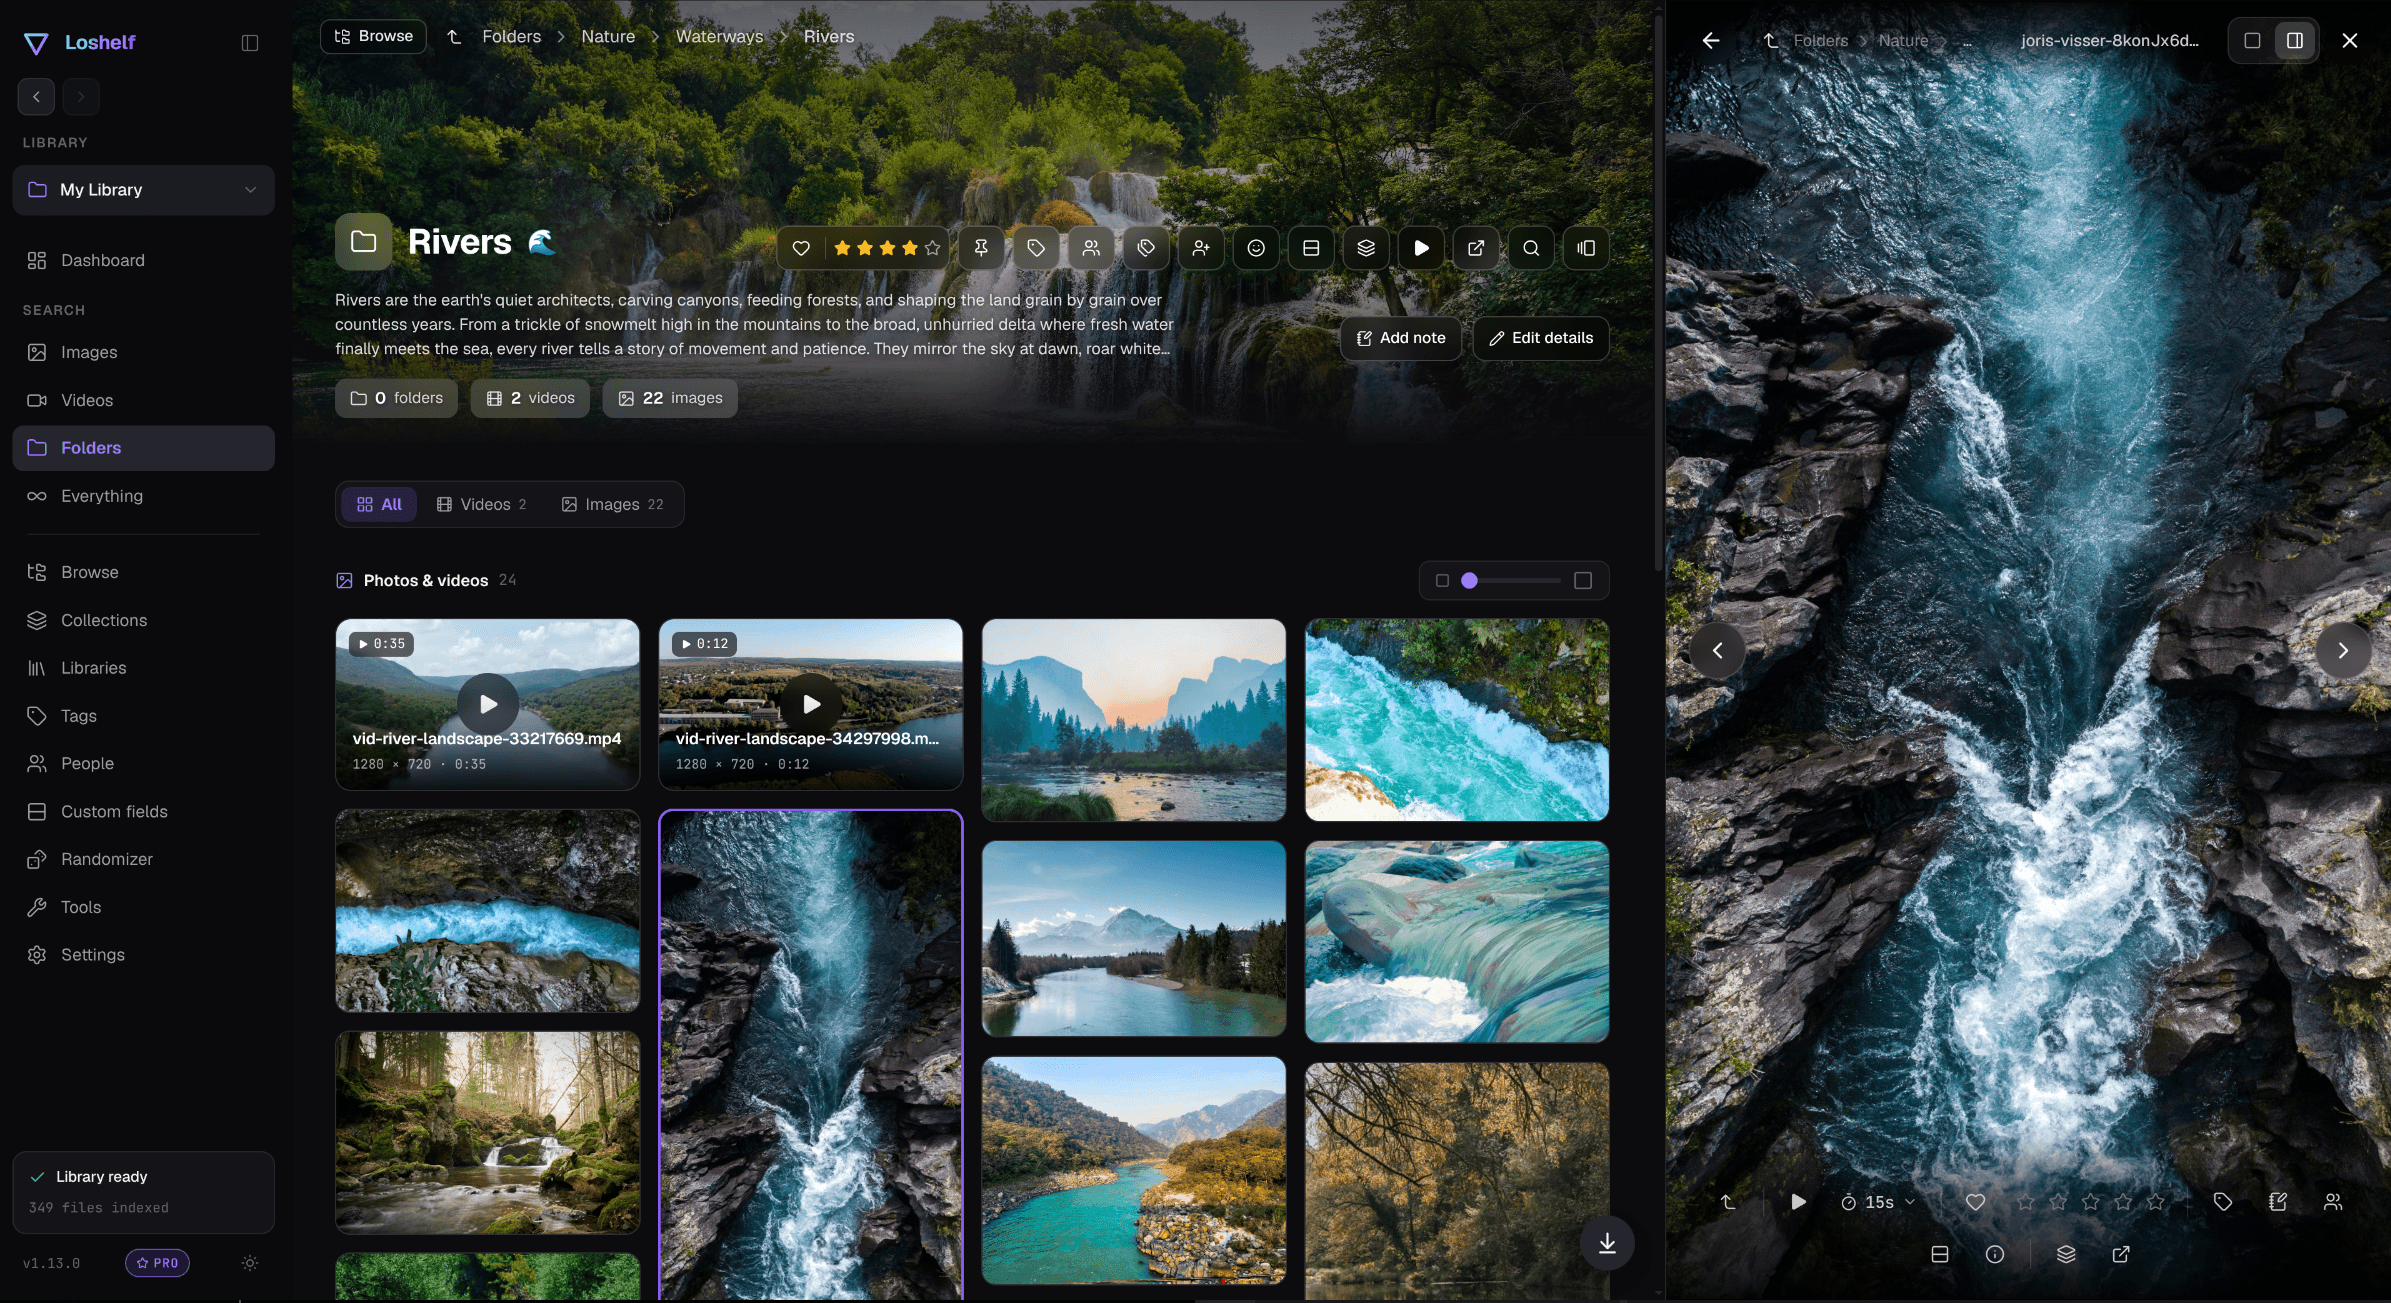Add note icon in preview panel
The width and height of the screenshot is (2391, 1303).
[x=2278, y=1202]
